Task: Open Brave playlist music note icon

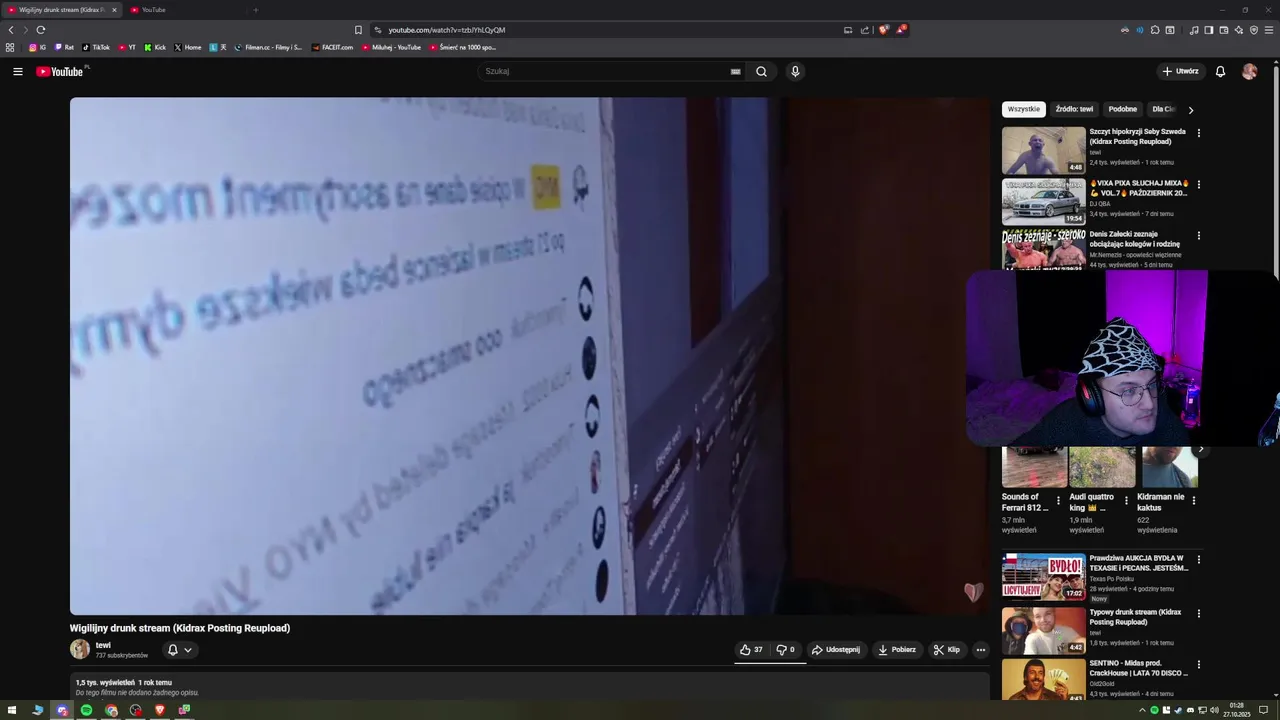Action: click(x=1194, y=30)
